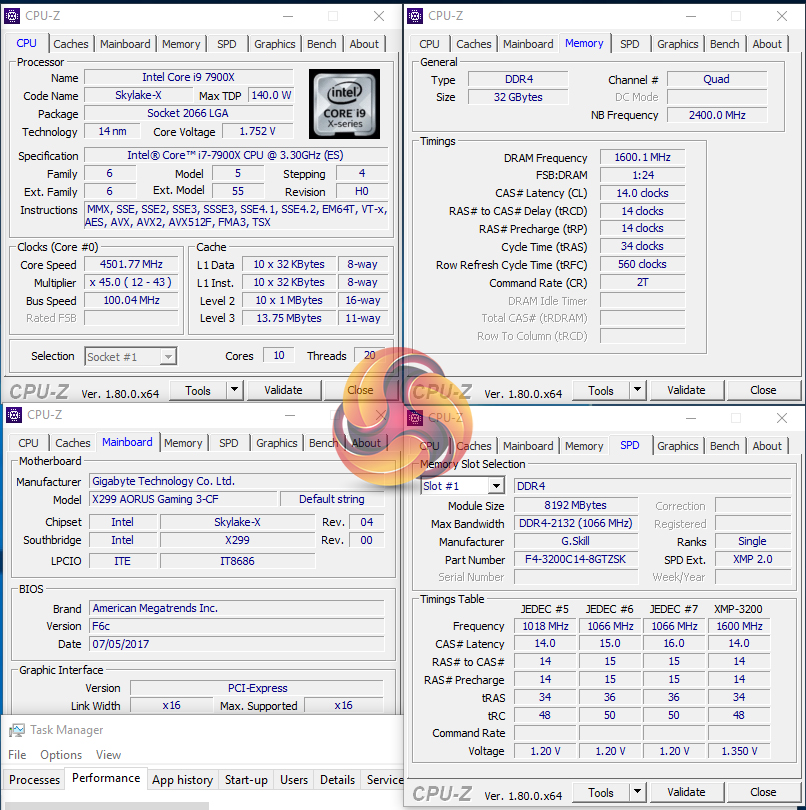Viewport: 806px width, 810px height.
Task: Click Tools button in SPD tab window
Action: [601, 792]
